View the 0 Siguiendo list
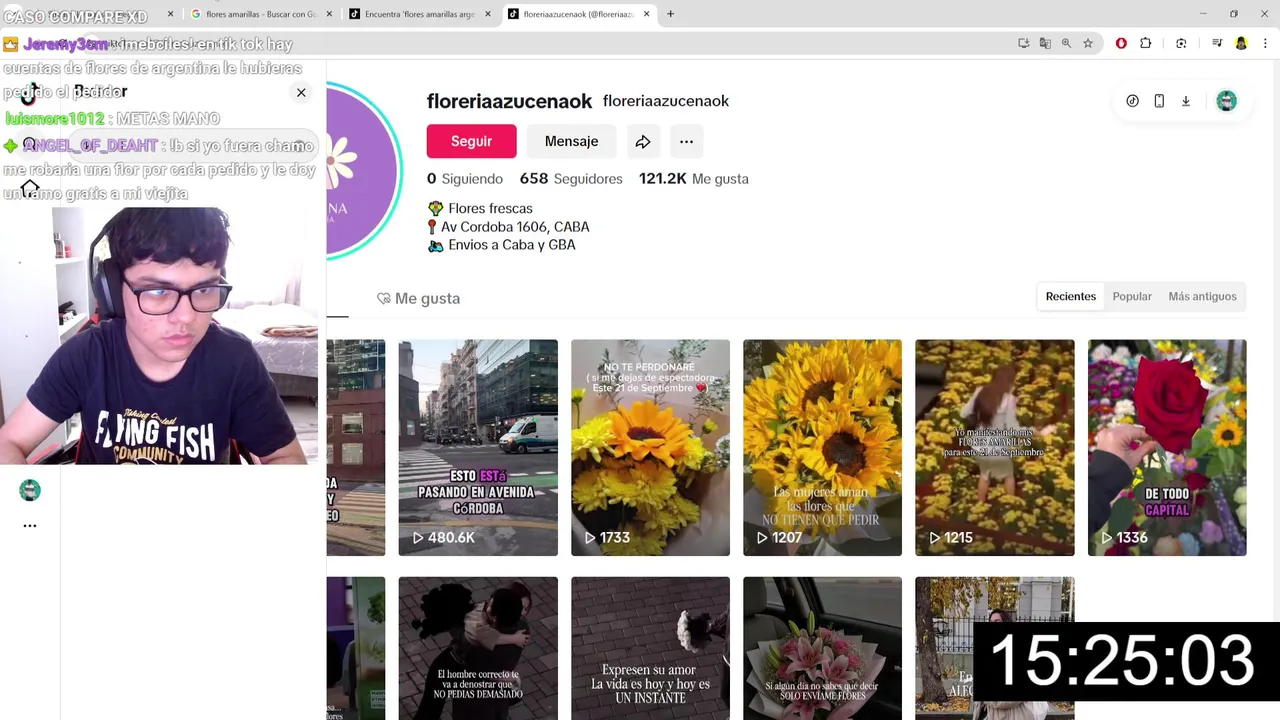Screen dimensions: 1280x720 click(465, 179)
